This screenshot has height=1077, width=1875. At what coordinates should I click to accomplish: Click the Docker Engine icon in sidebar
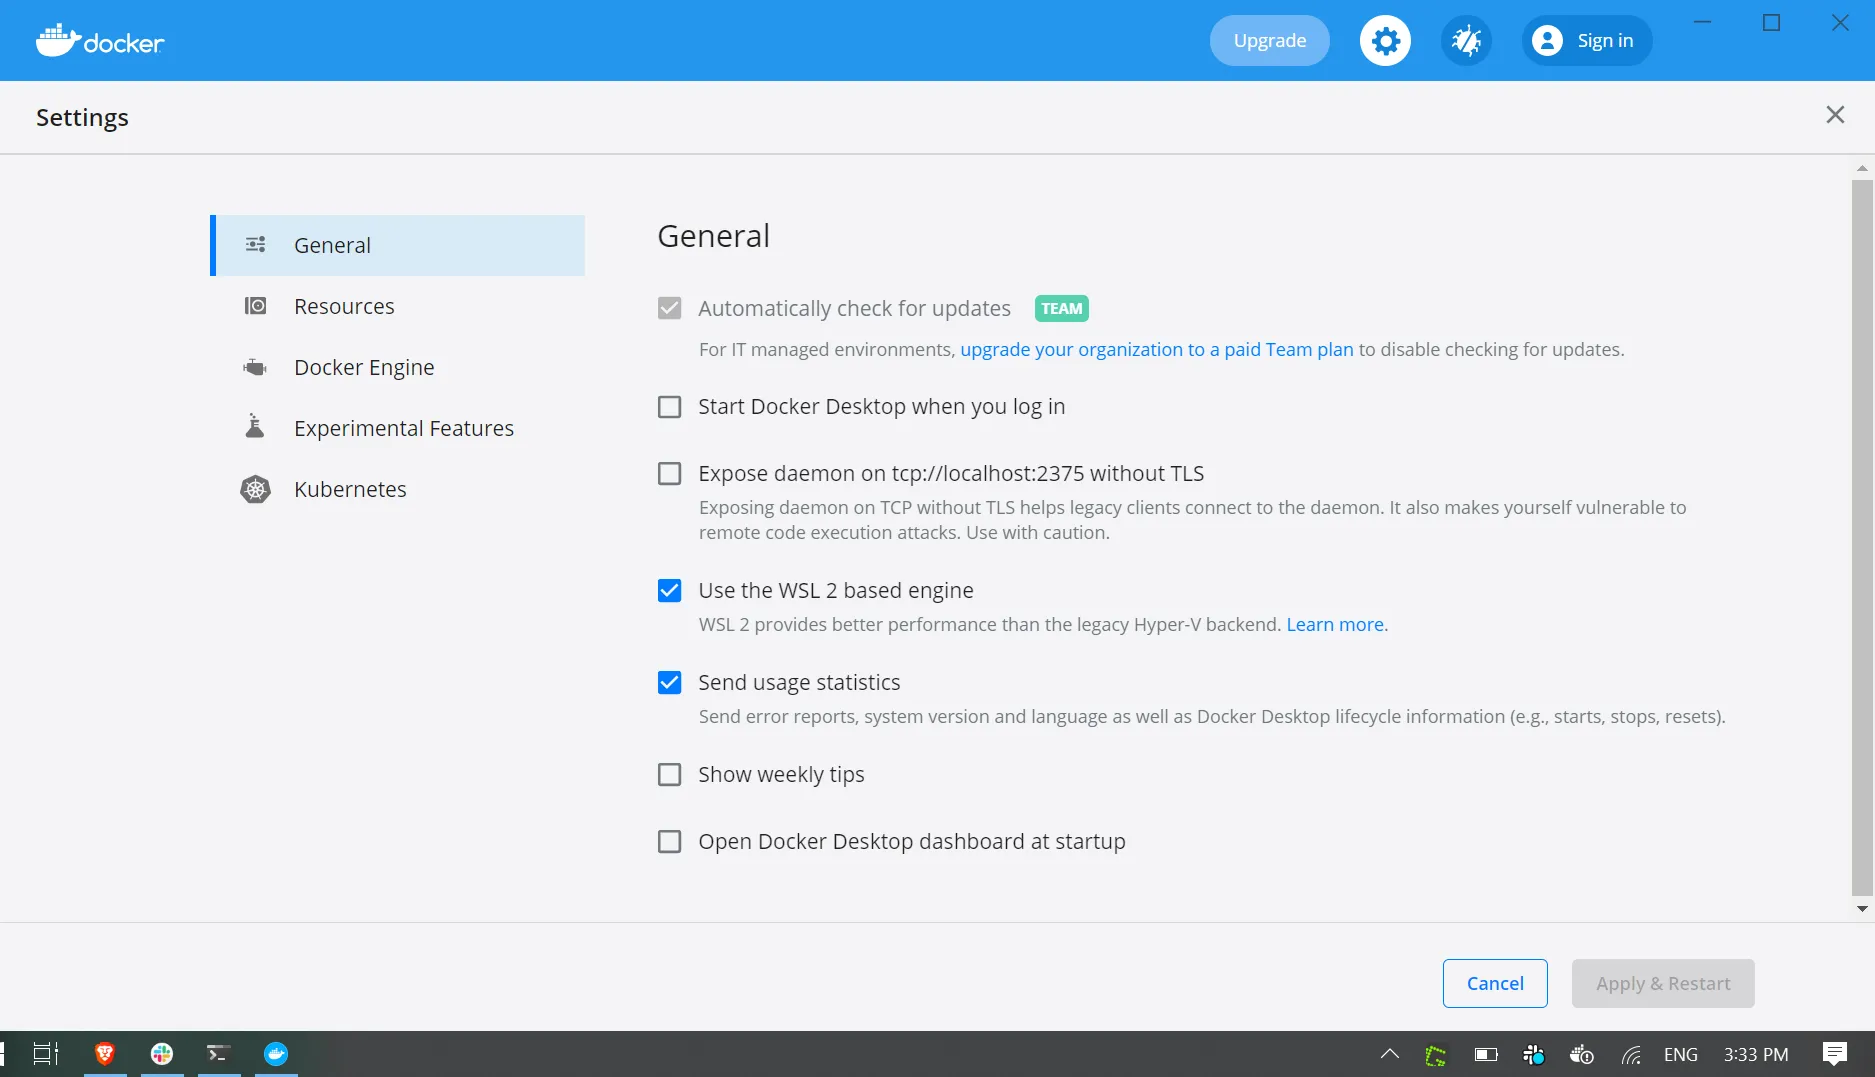click(256, 367)
